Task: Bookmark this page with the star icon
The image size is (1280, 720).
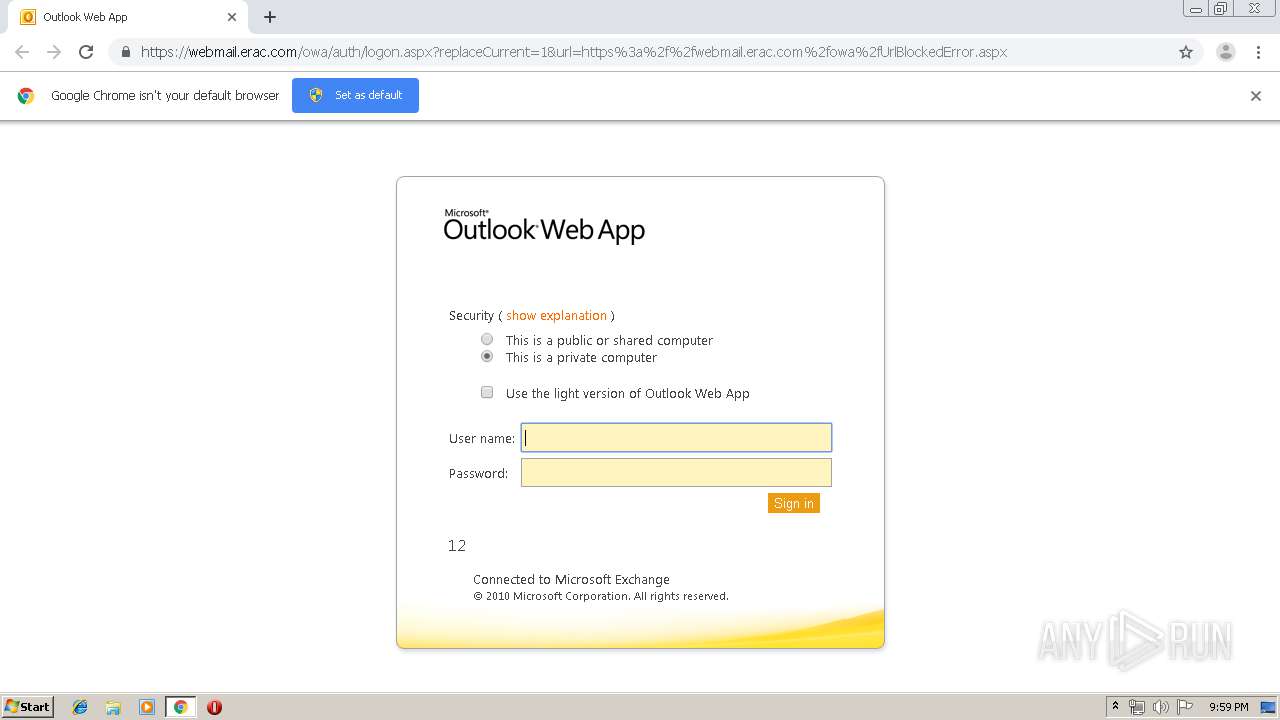Action: coord(1186,52)
